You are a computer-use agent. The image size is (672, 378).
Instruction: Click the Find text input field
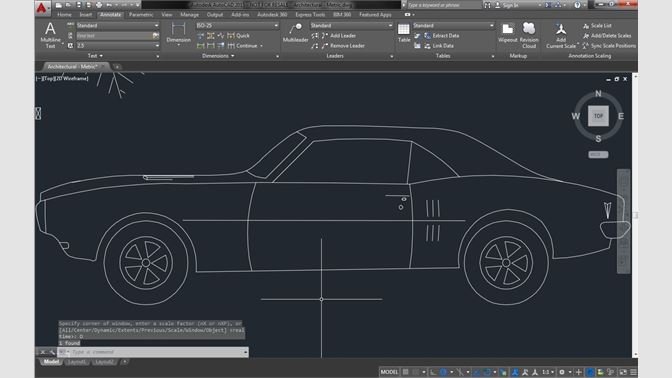point(114,36)
